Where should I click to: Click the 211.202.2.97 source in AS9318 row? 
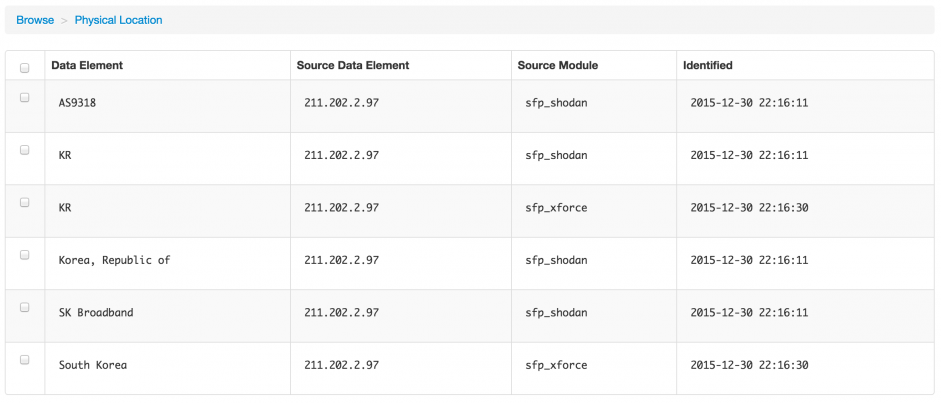pos(341,103)
